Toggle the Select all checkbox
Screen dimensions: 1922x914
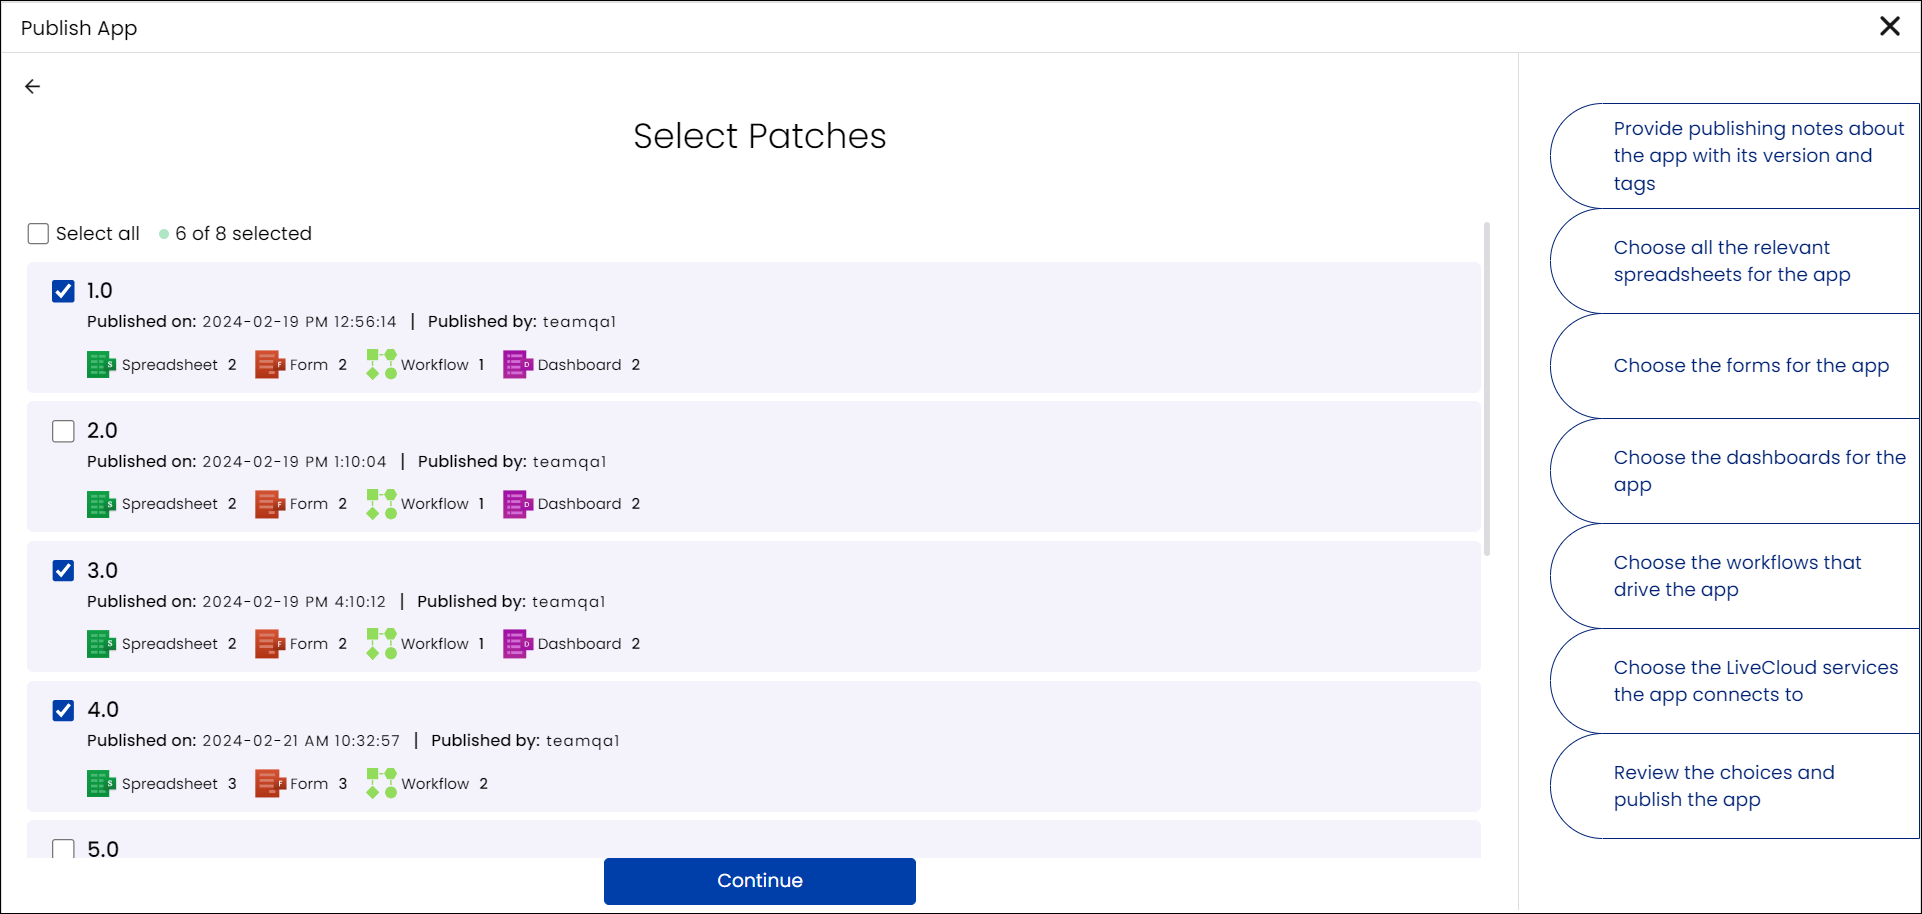click(x=38, y=234)
